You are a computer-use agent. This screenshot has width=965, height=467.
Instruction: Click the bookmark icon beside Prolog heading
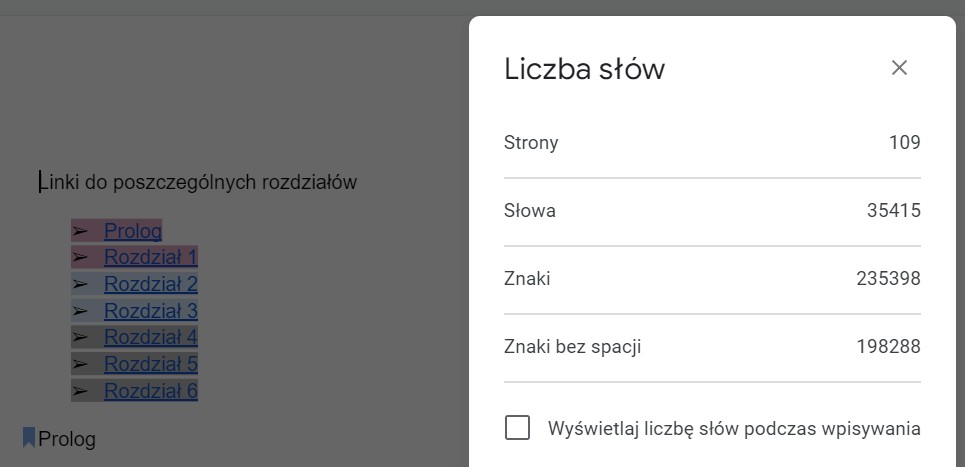click(x=29, y=437)
